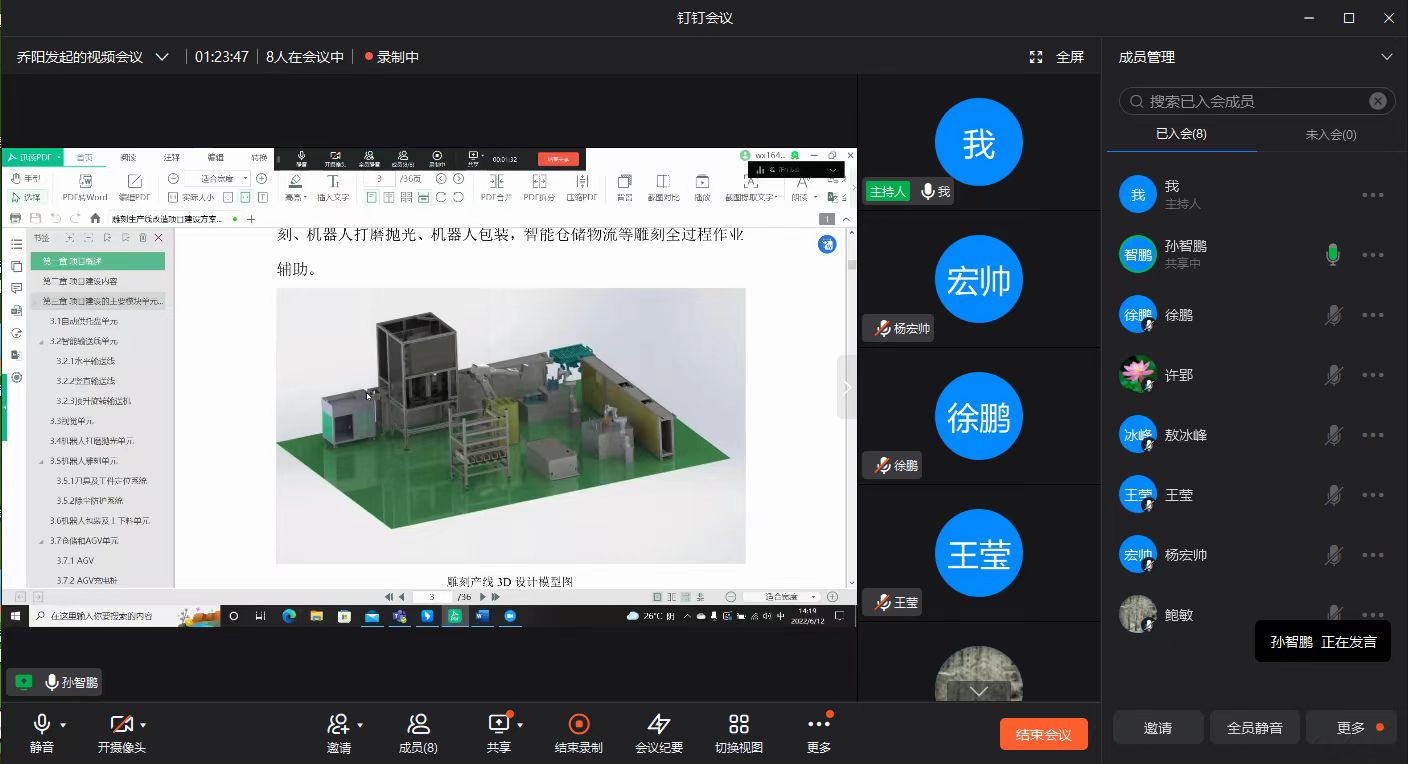Select the 已入会(8) tab

click(x=1181, y=134)
